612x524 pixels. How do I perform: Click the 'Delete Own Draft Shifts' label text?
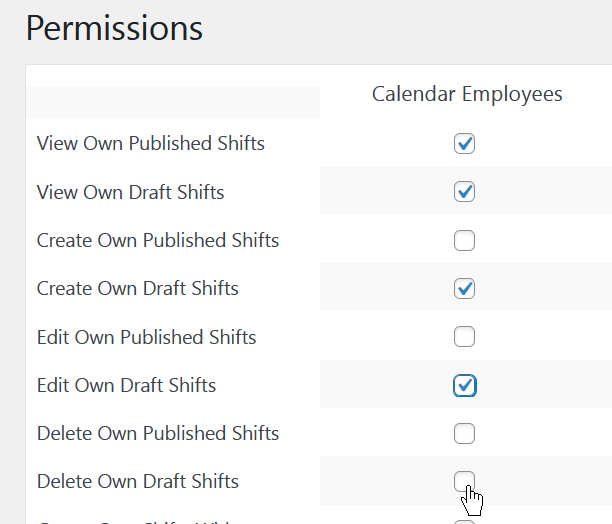[x=137, y=481]
